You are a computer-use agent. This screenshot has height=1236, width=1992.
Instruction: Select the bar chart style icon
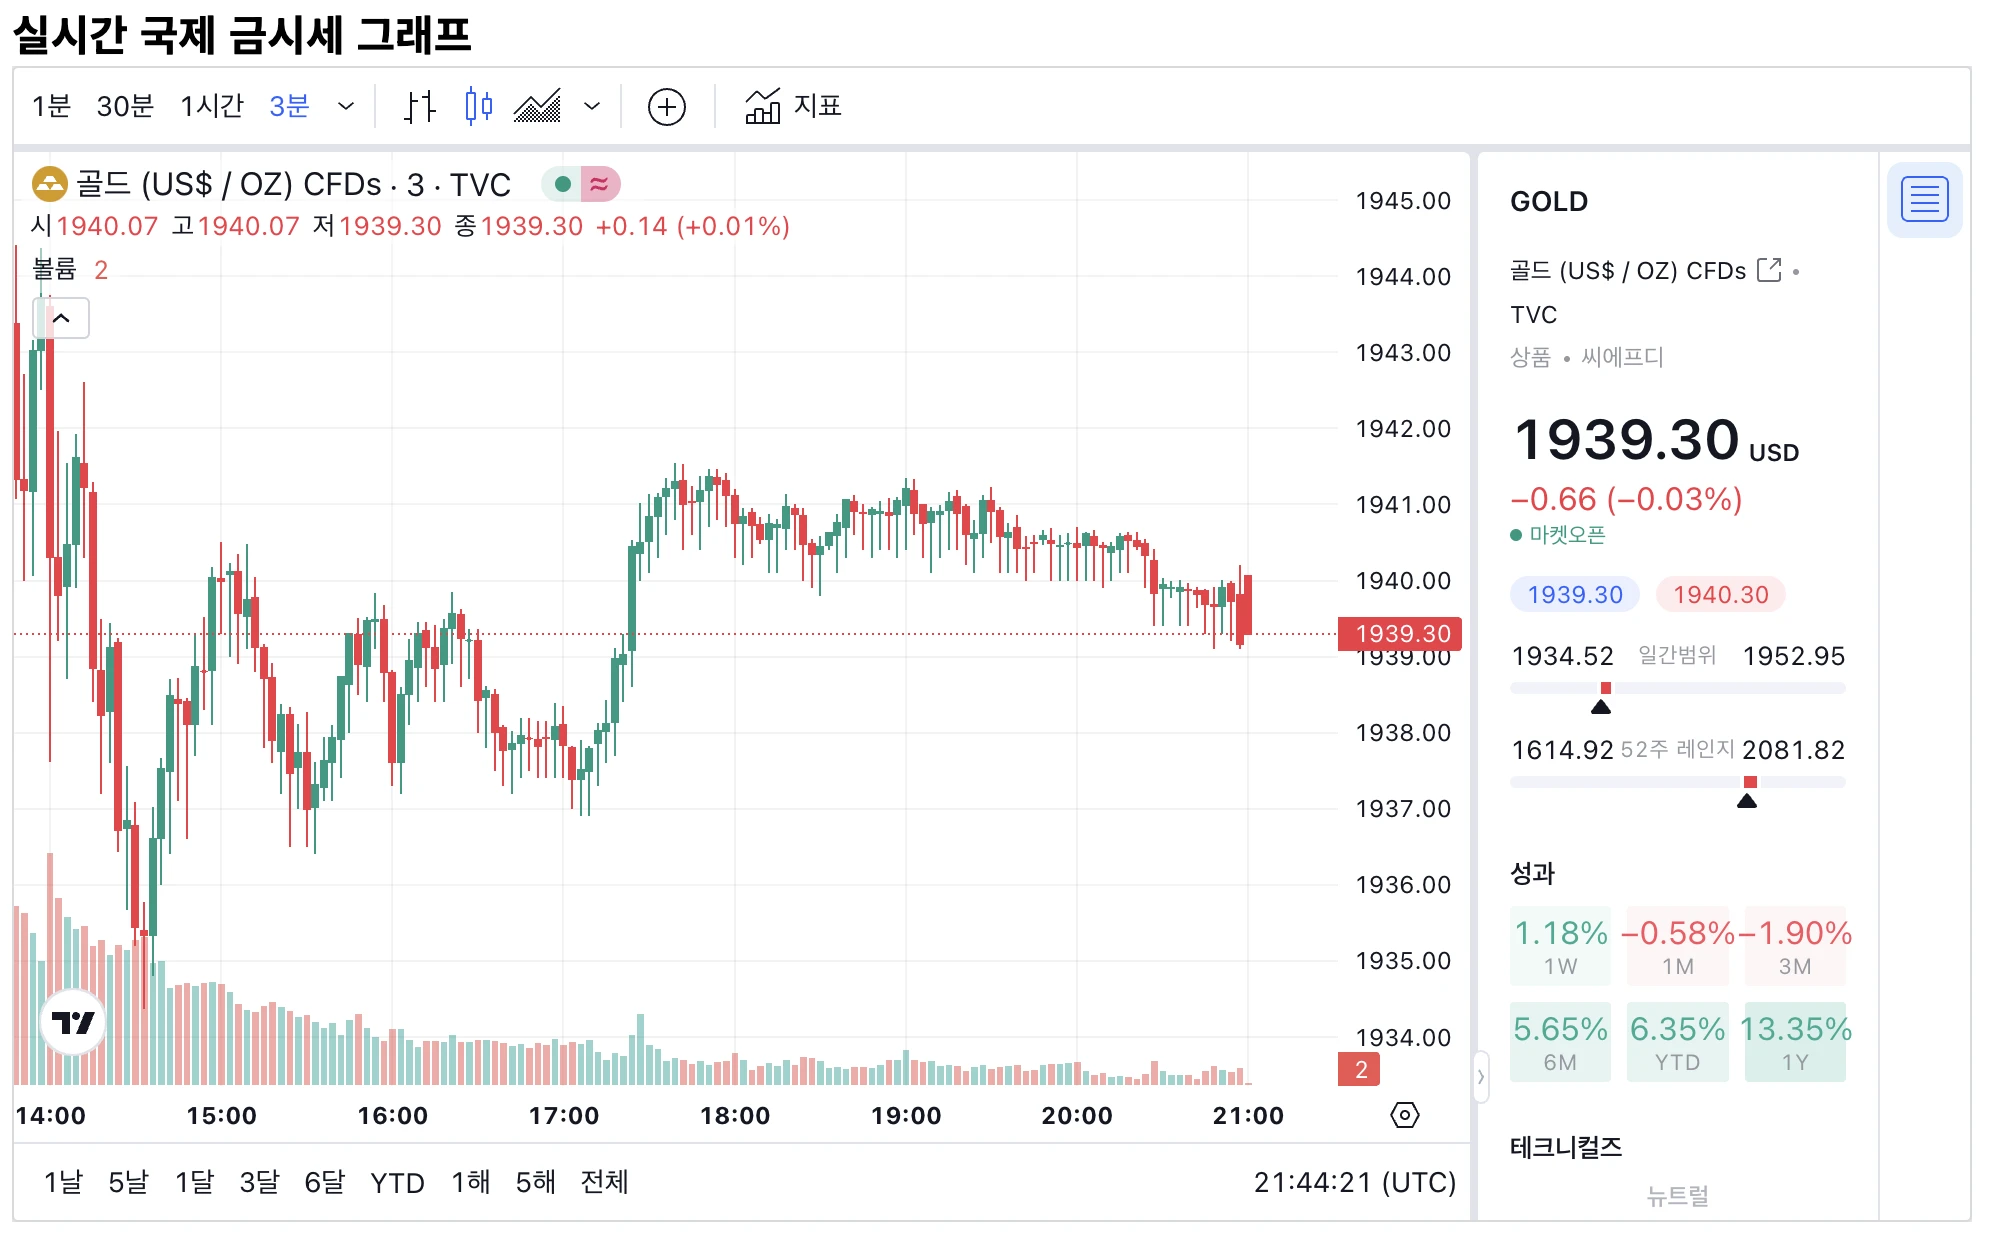(x=420, y=106)
